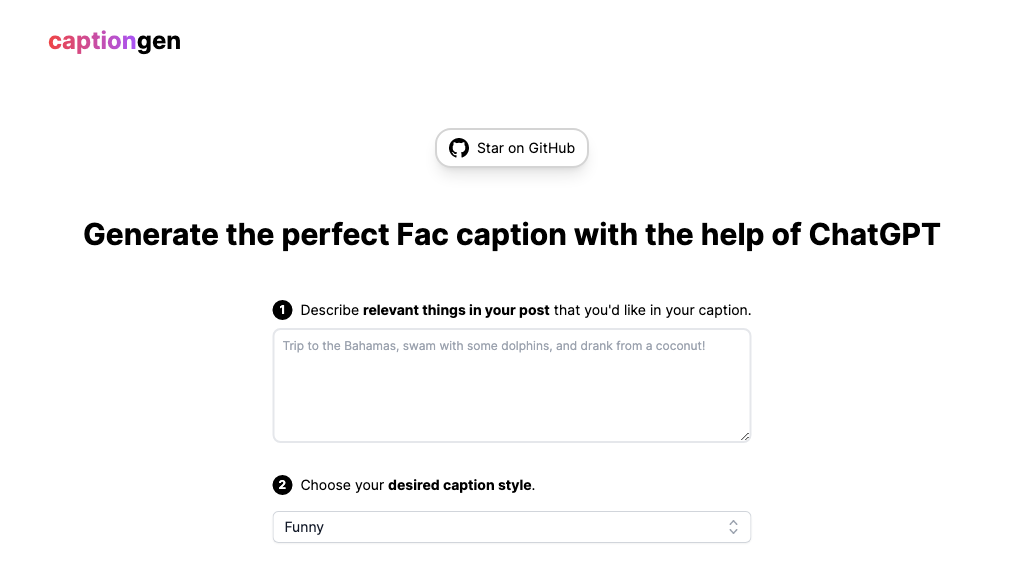Click the up-down chevron arrows in style selector

point(733,527)
